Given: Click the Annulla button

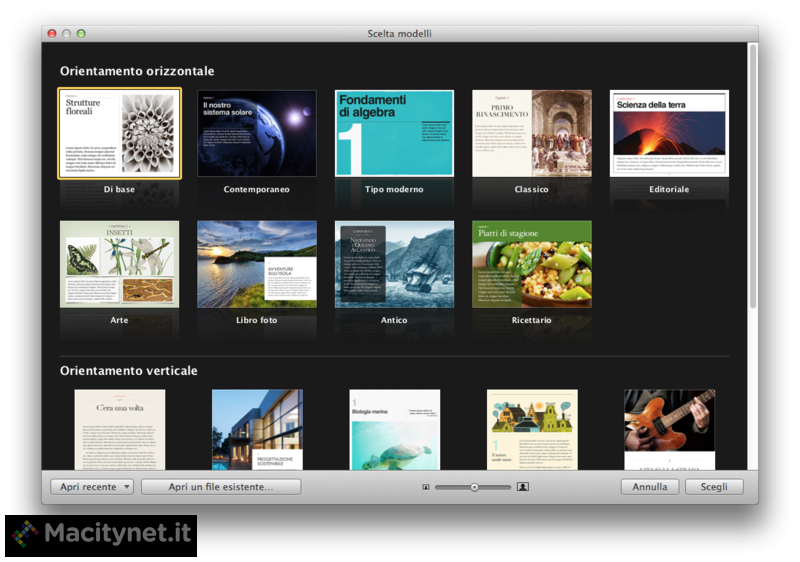Looking at the screenshot, I should pos(650,487).
